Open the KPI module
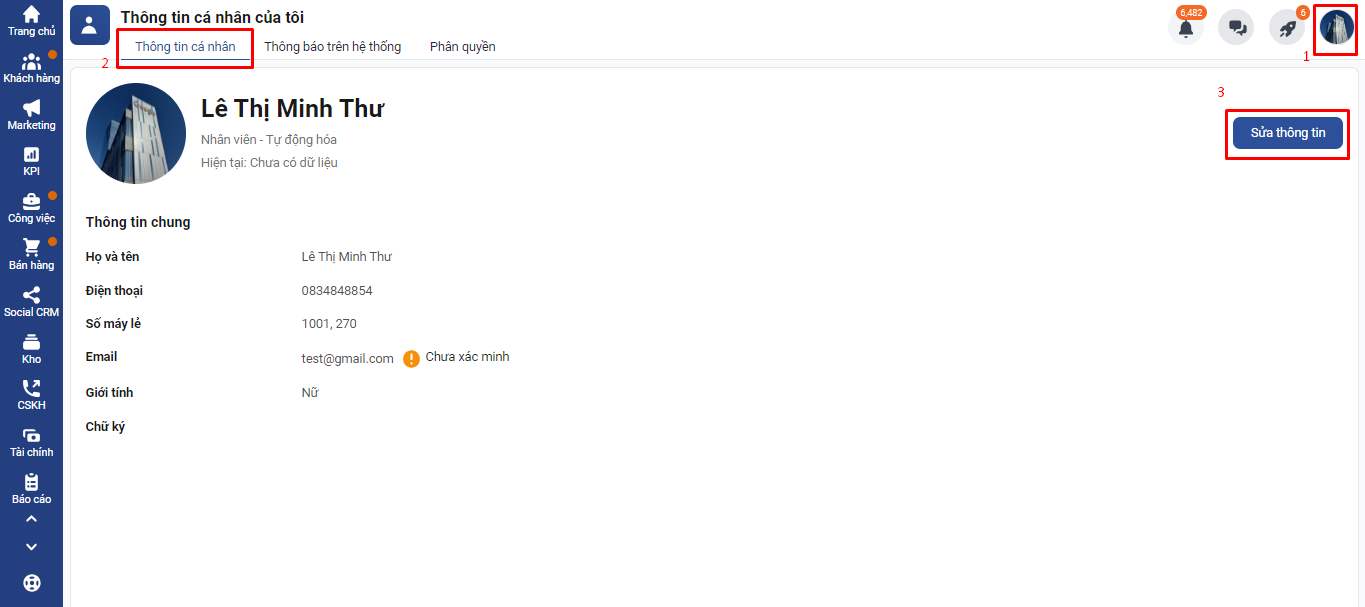The height and width of the screenshot is (607, 1365). click(x=31, y=160)
